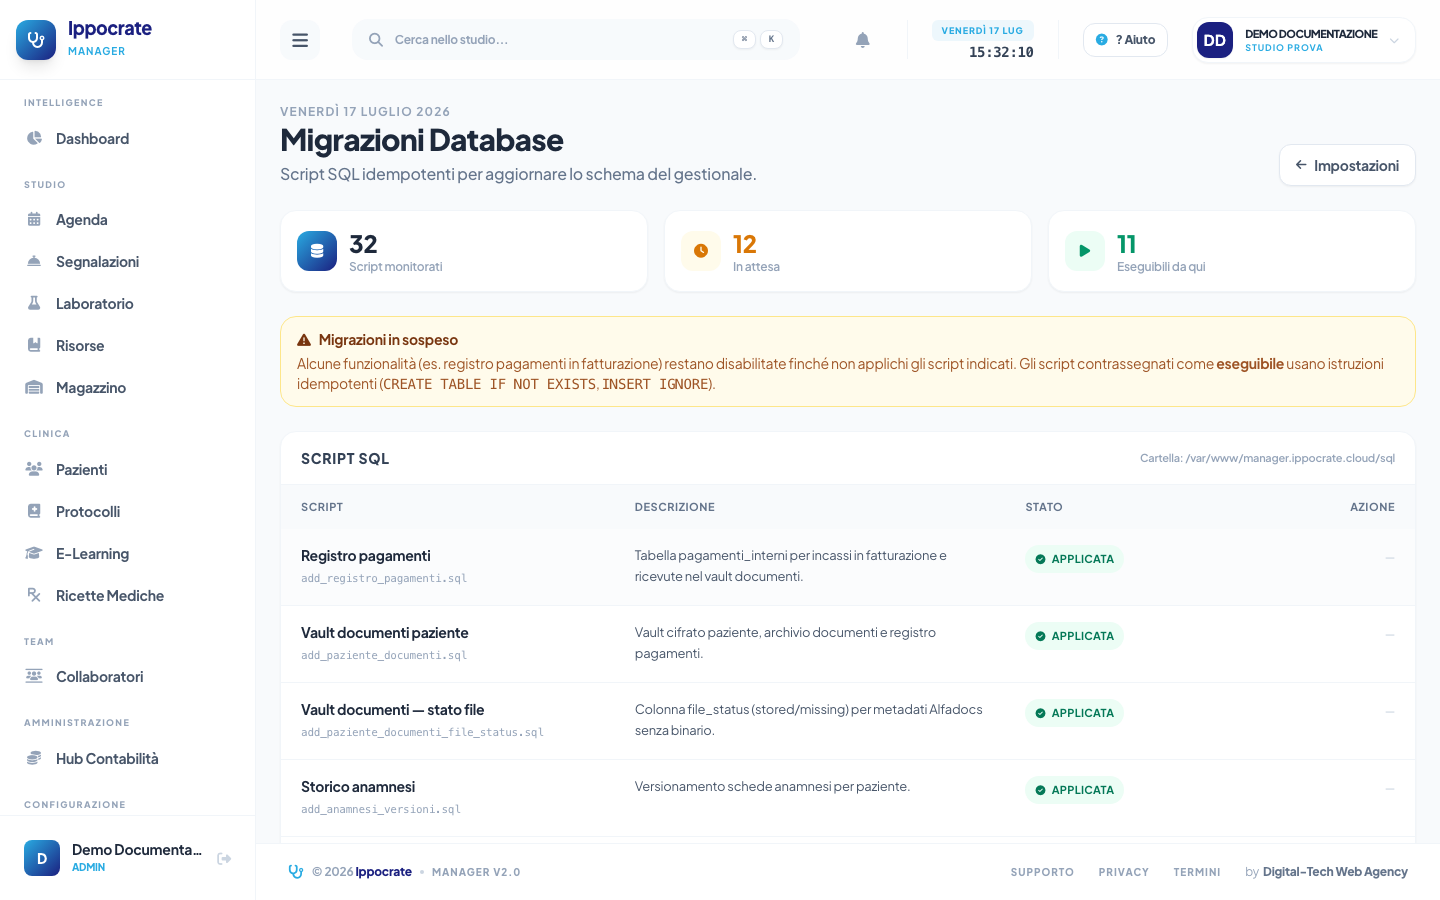1440x900 pixels.
Task: Click the Venerdì 17 Lug date badge
Action: tap(982, 30)
